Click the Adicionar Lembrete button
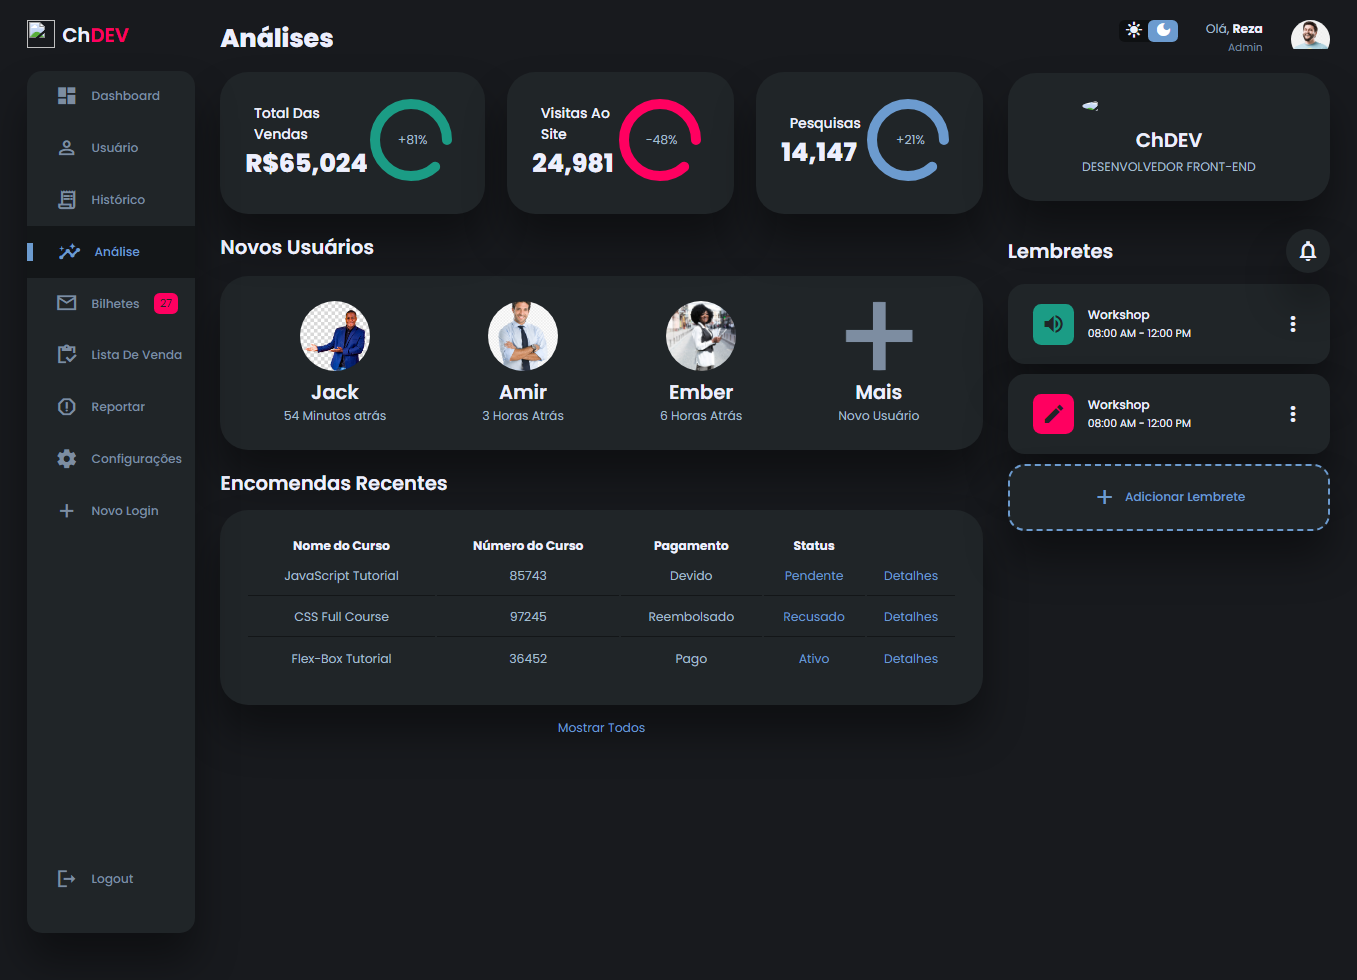The height and width of the screenshot is (980, 1357). pos(1168,497)
